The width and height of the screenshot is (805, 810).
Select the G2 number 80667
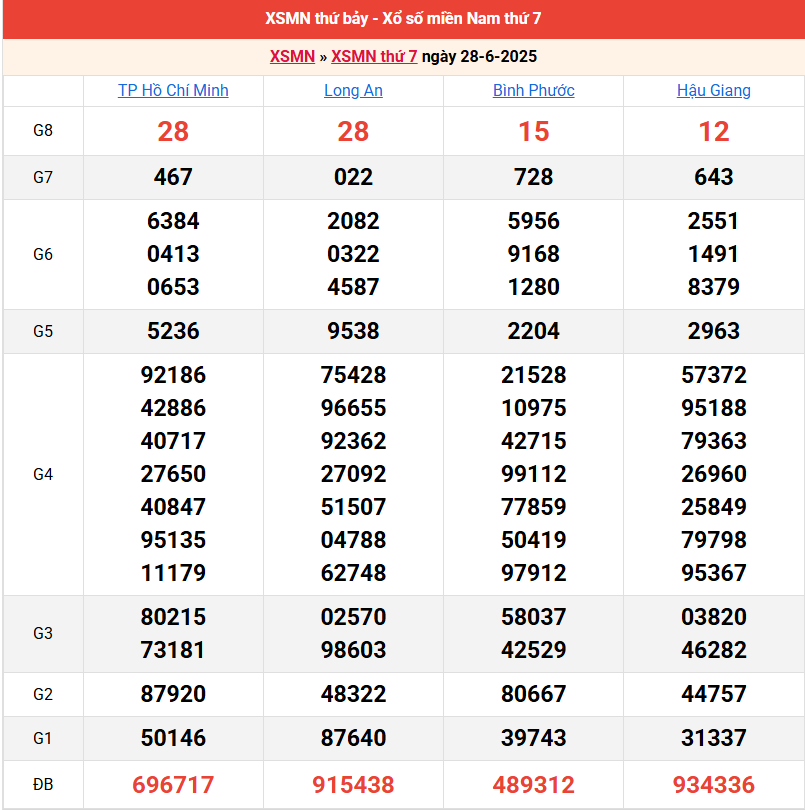tap(533, 694)
